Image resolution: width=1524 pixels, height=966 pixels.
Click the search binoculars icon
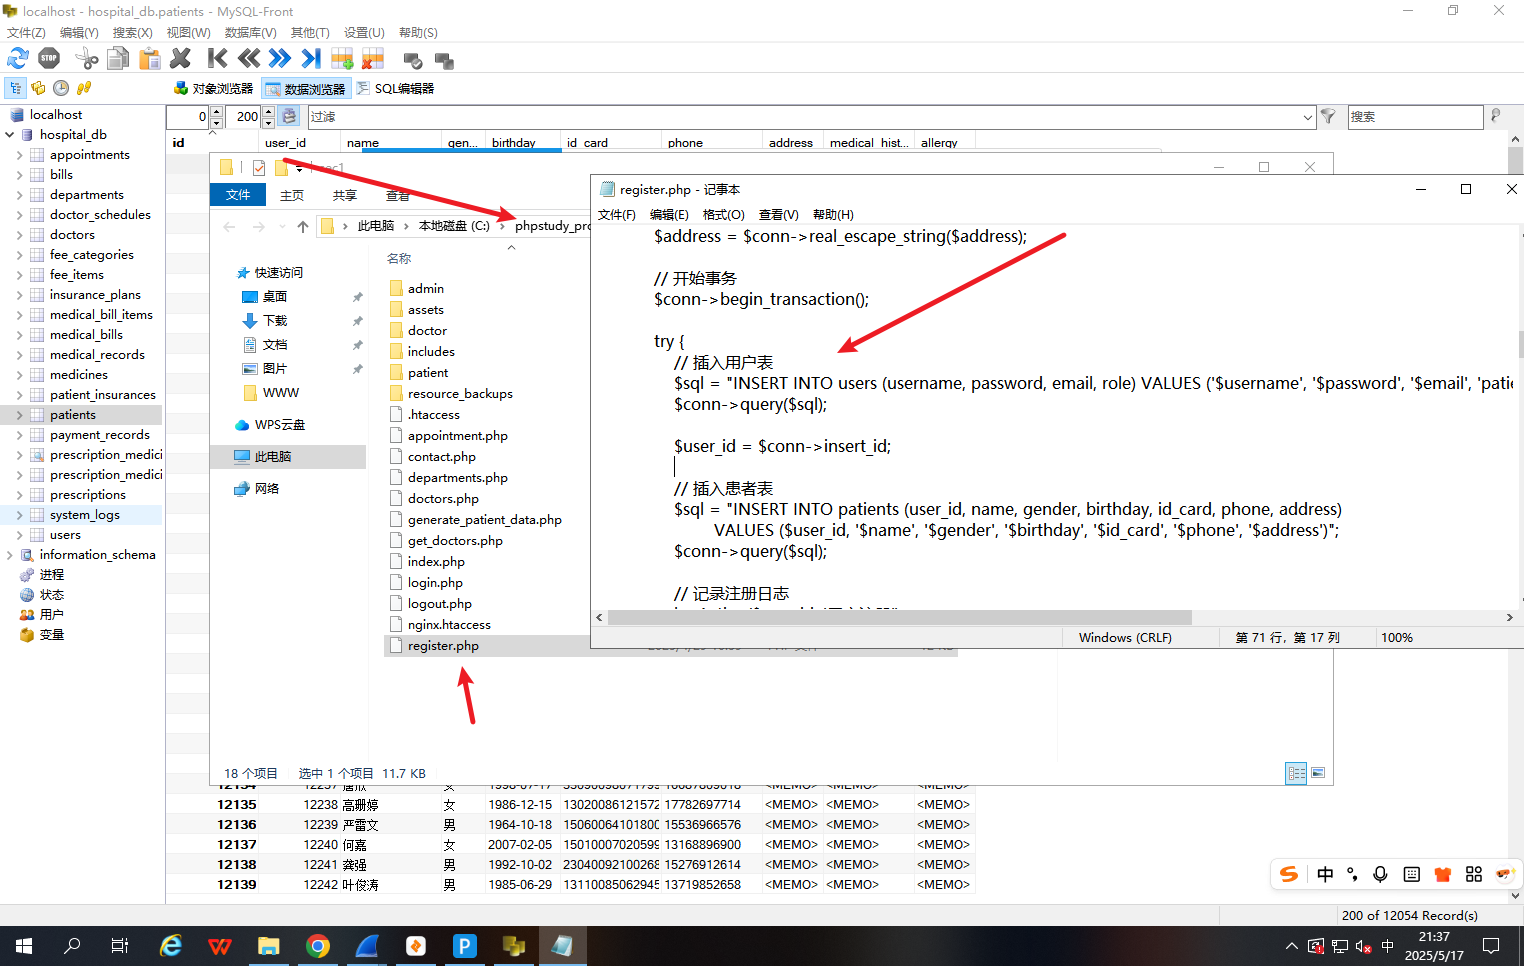[1496, 116]
